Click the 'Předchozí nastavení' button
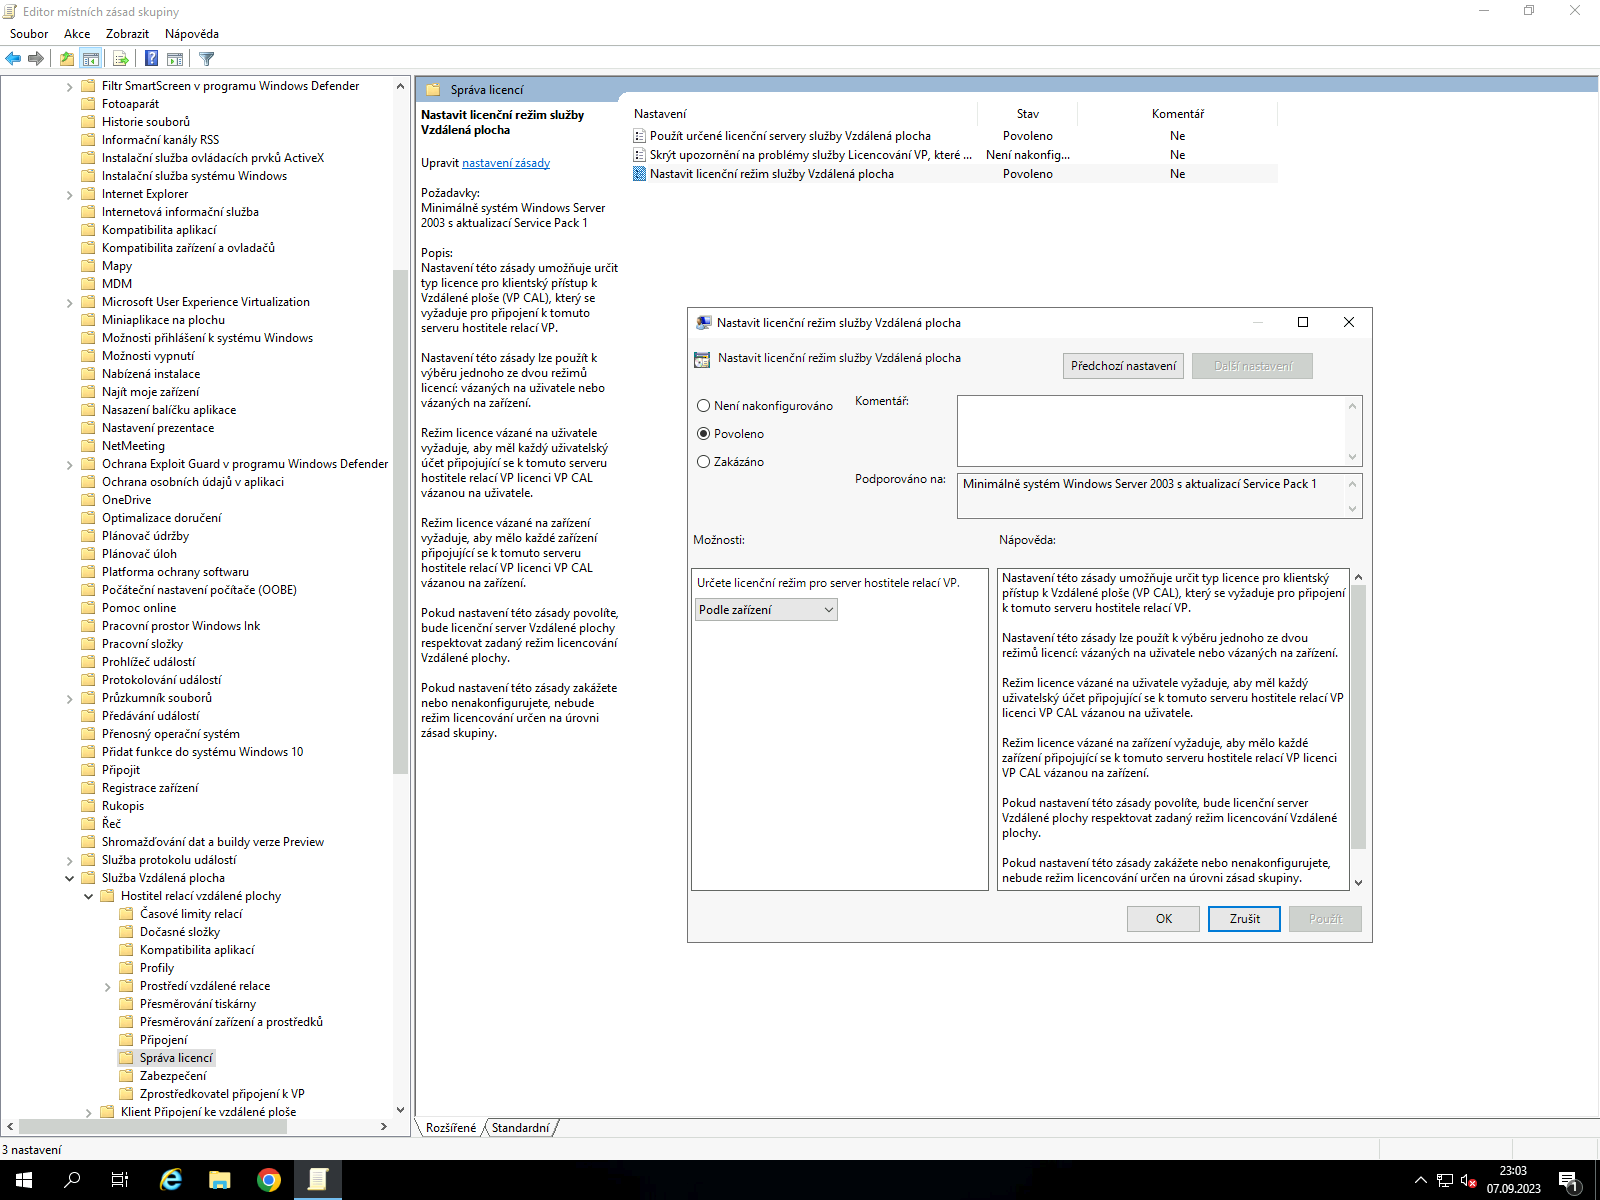The image size is (1600, 1200). pyautogui.click(x=1123, y=366)
